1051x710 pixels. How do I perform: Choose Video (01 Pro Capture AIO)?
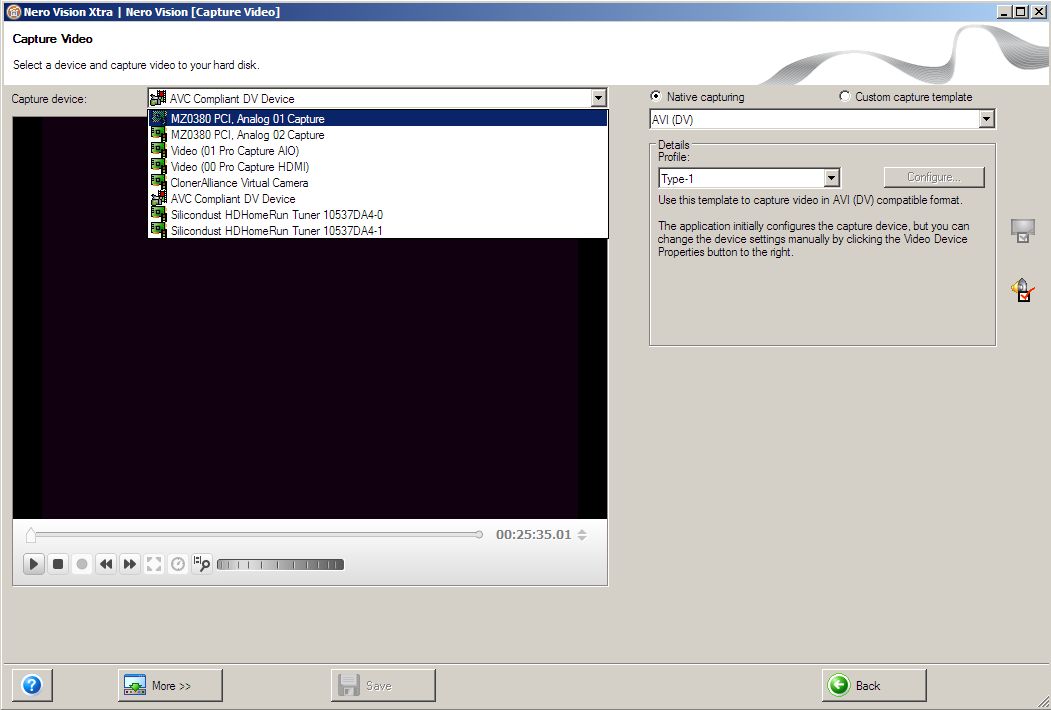tap(378, 151)
